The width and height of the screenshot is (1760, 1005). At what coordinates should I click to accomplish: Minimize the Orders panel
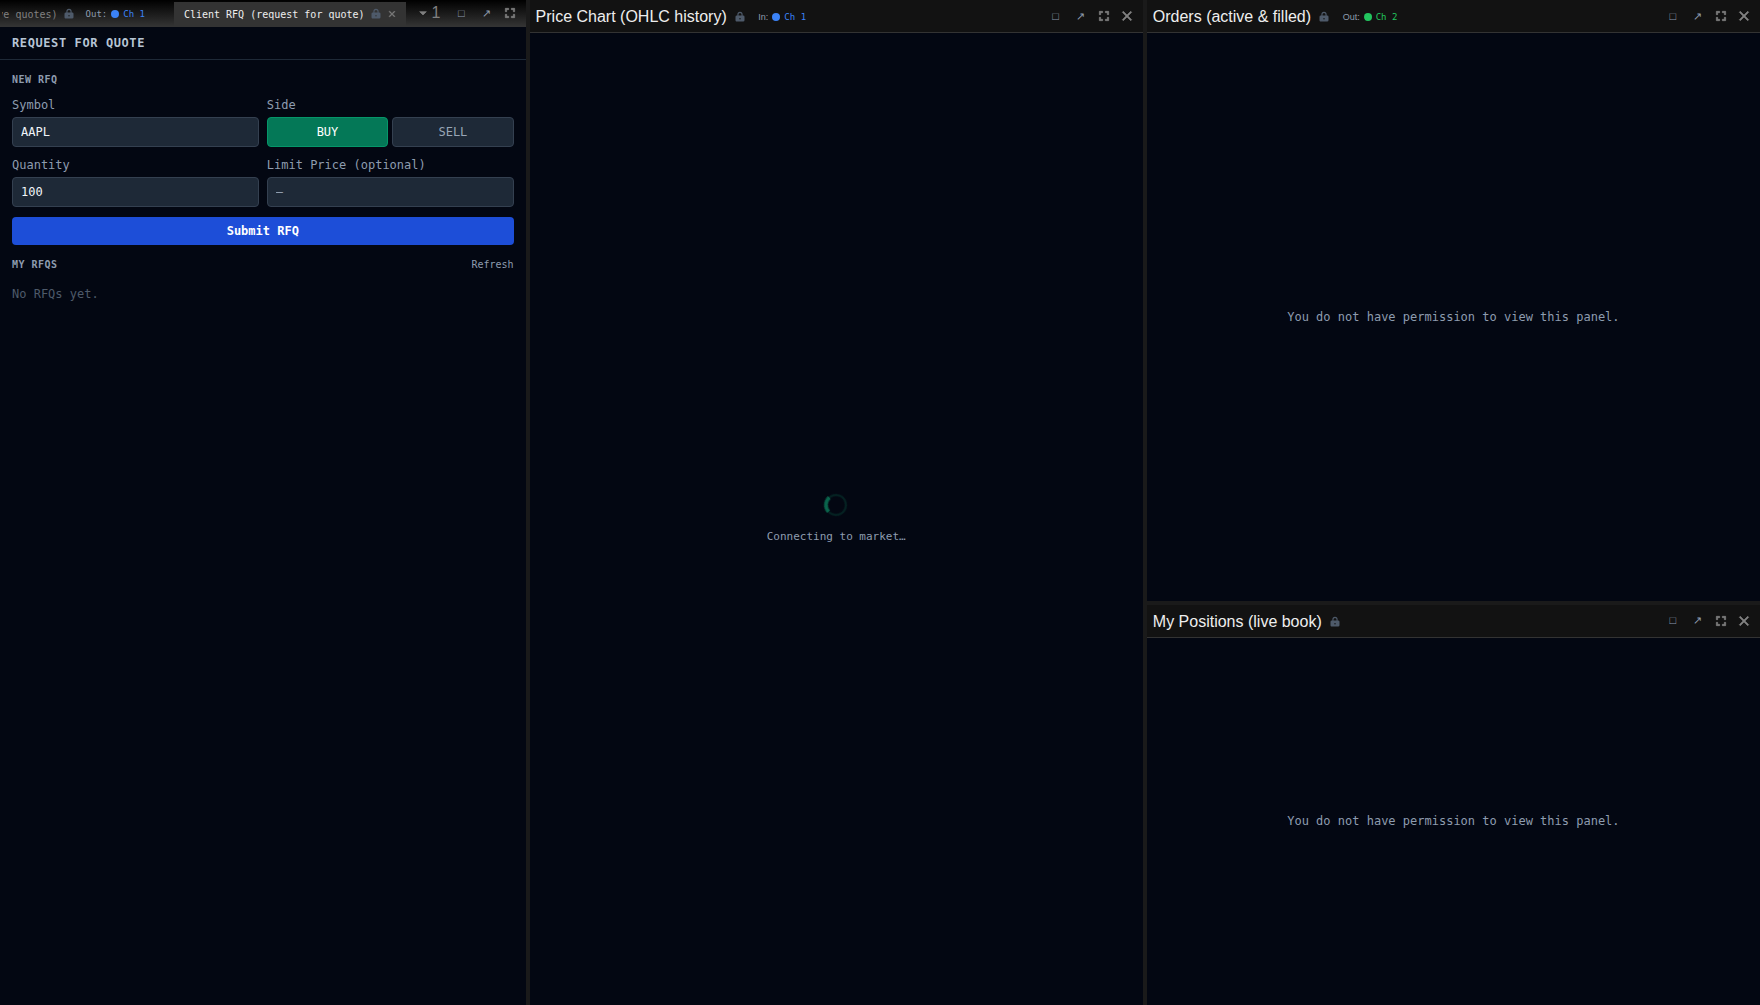click(1673, 17)
